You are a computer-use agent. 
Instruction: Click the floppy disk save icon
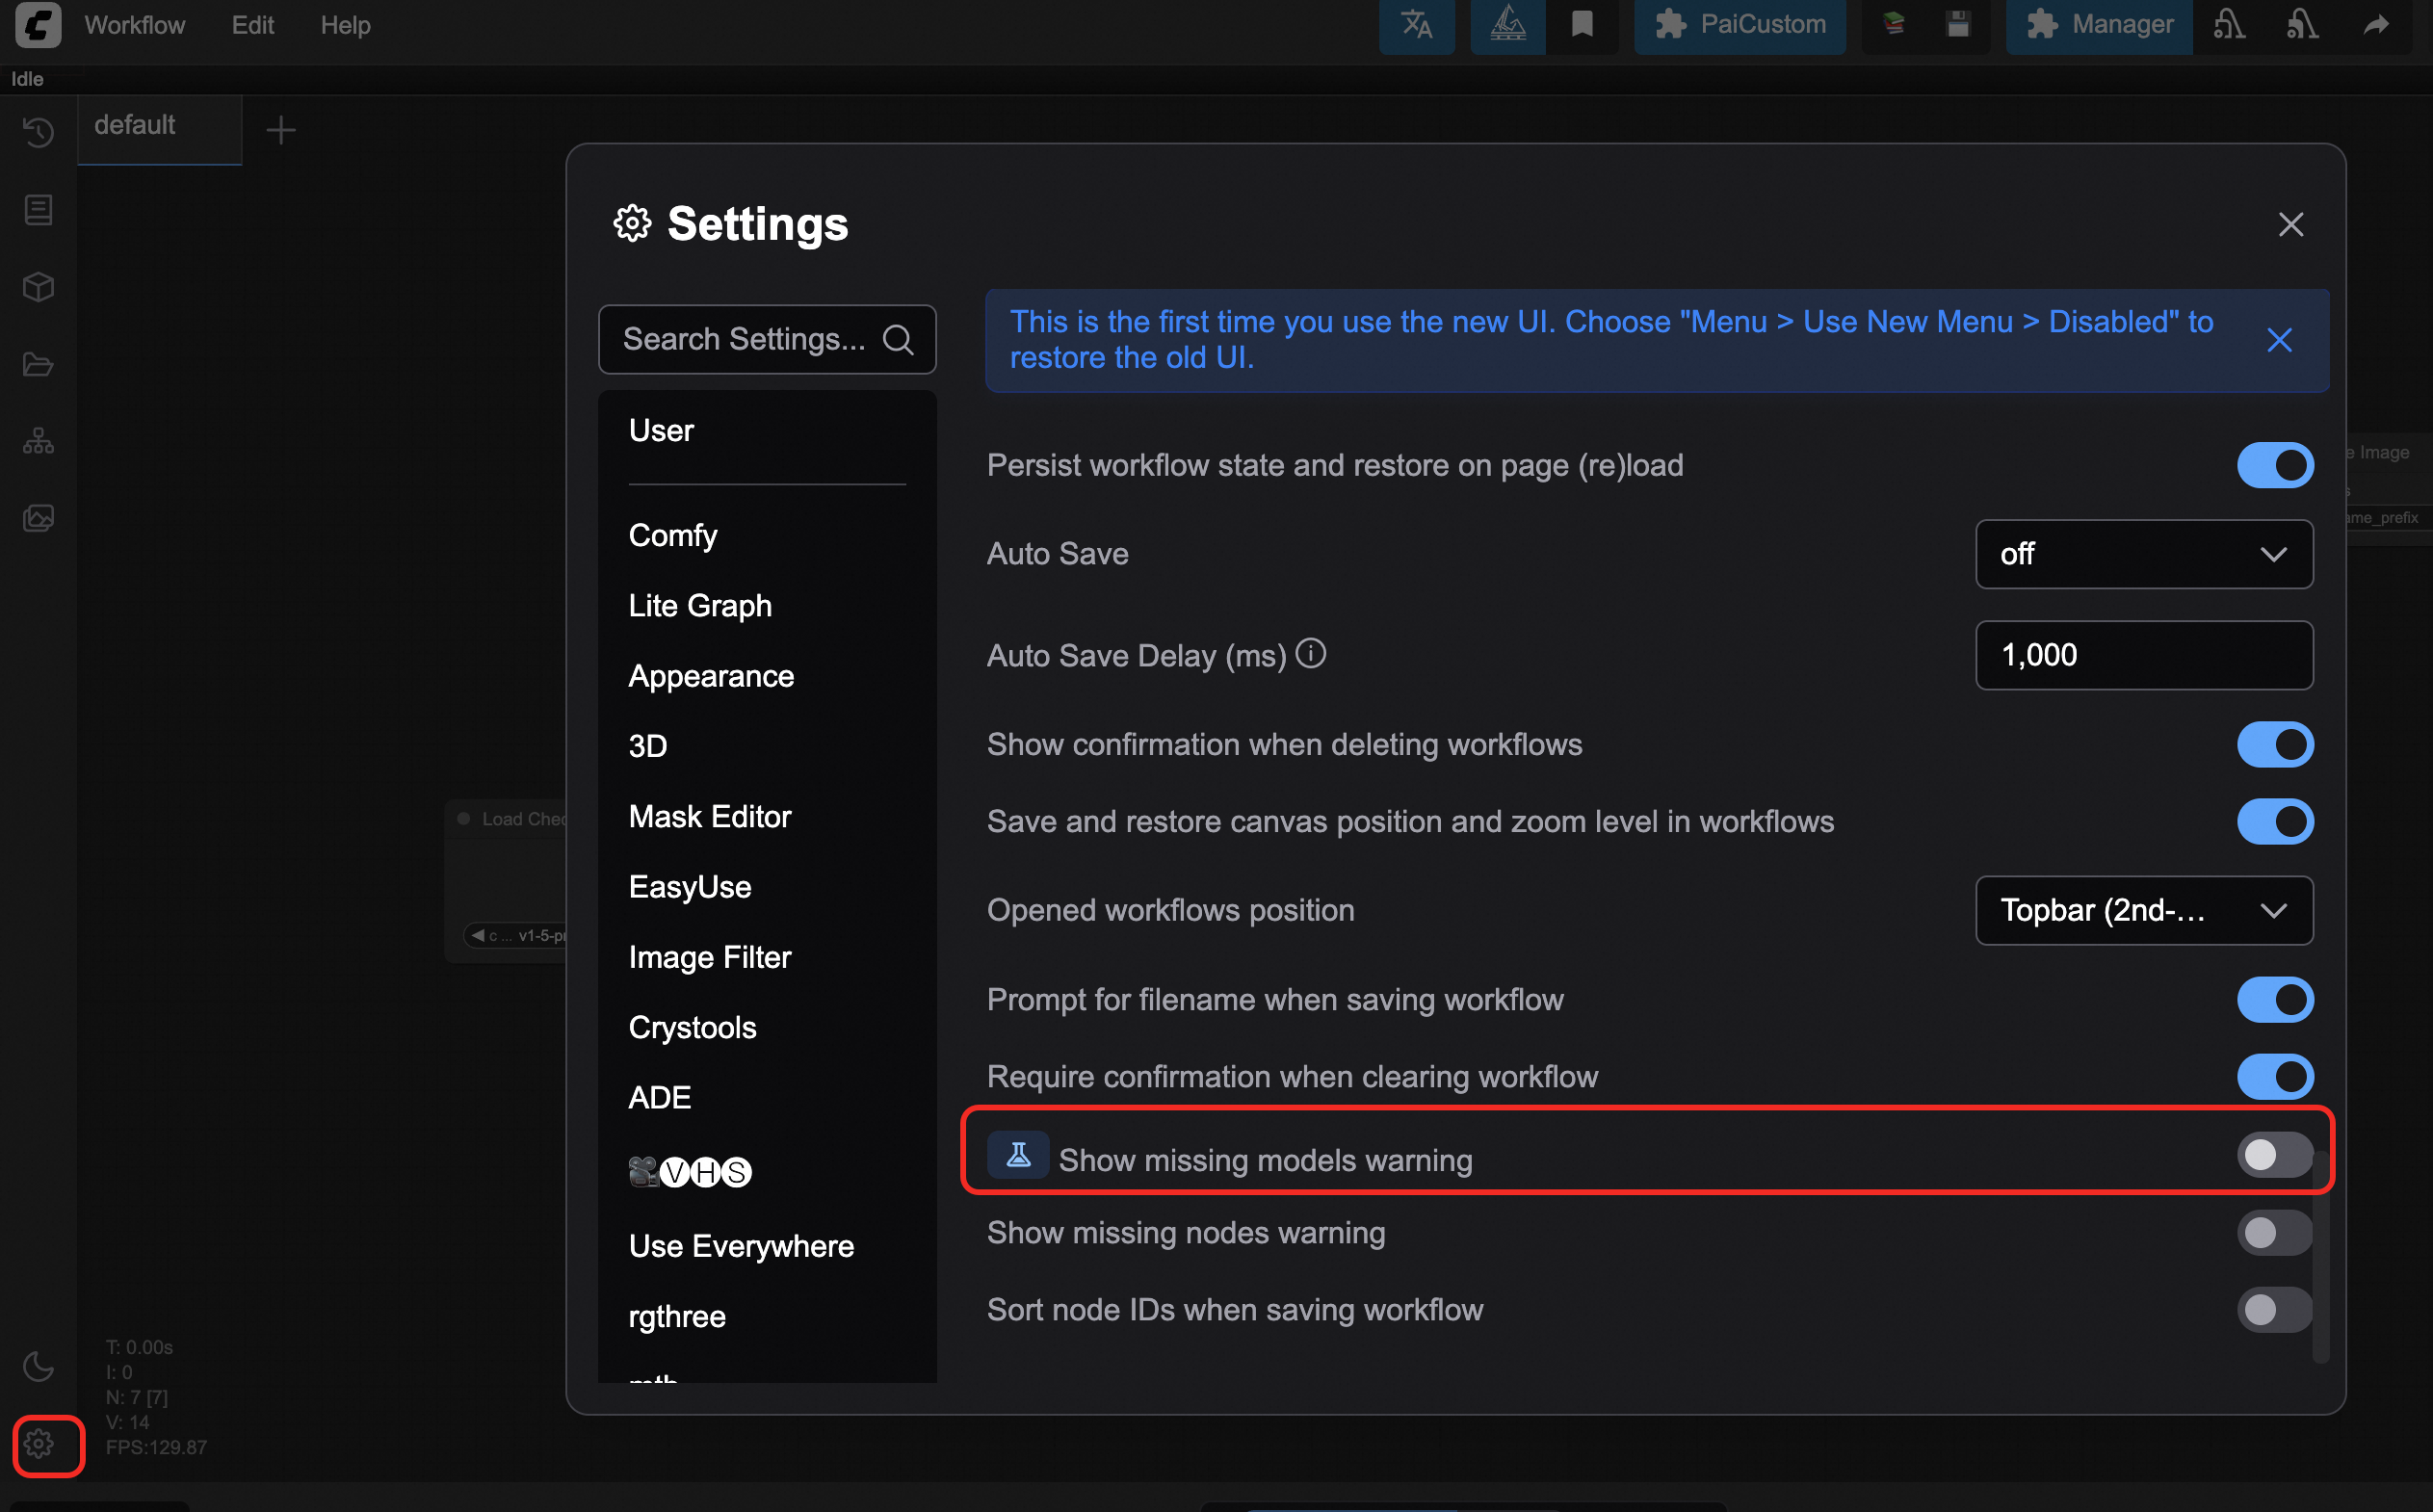point(1958,24)
